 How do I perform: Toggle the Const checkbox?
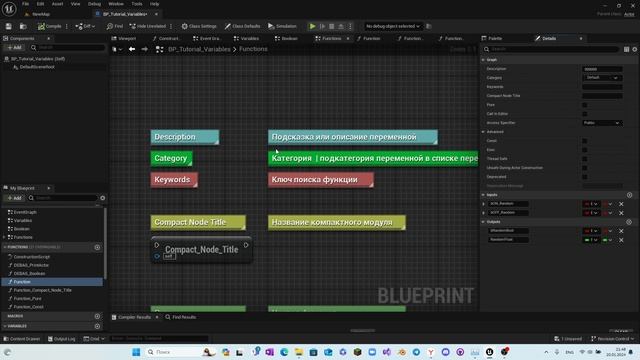point(584,141)
